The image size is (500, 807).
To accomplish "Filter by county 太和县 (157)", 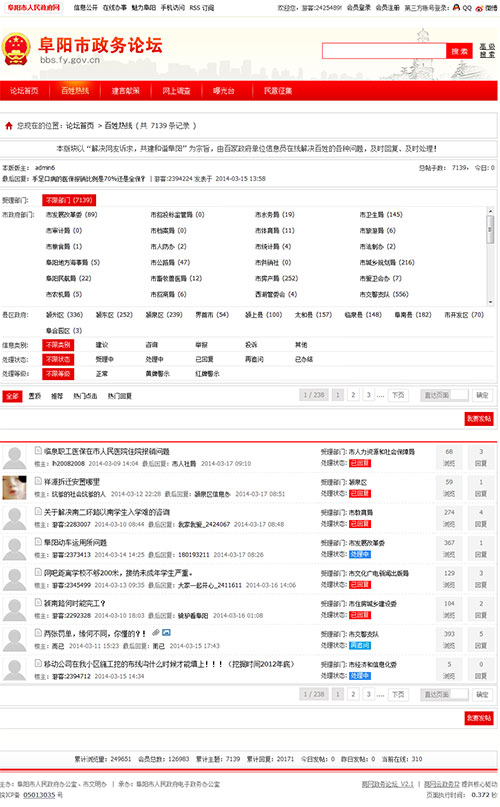I will point(314,314).
